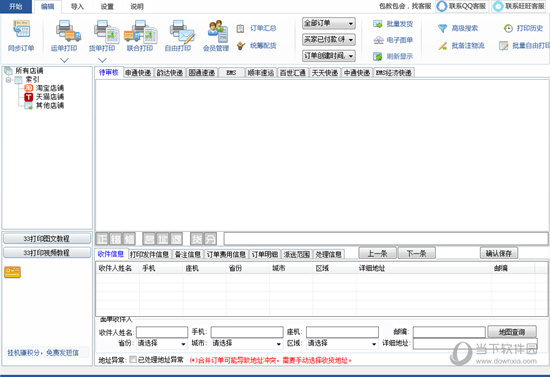Click 33打印图文教程 button
This screenshot has width=550, height=377.
click(47, 239)
